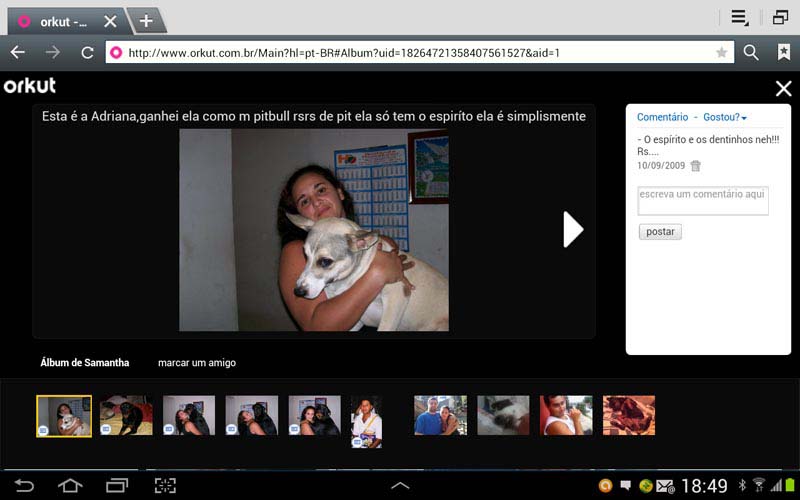
Task: Select the second album thumbnail
Action: (127, 415)
